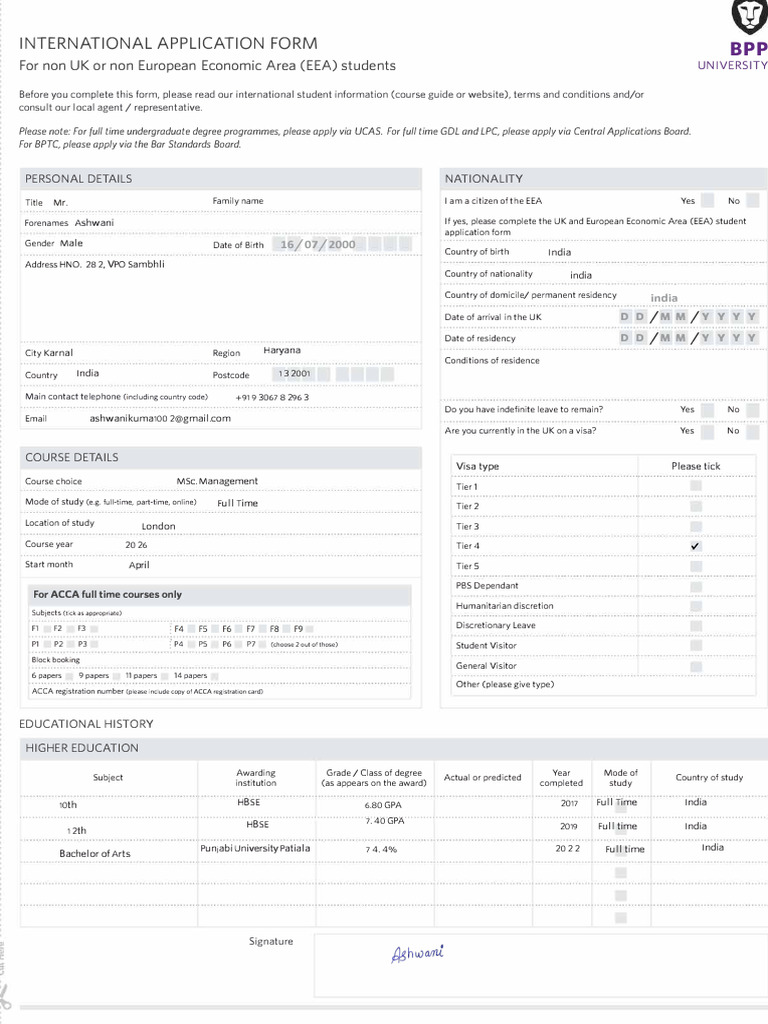Tick Yes for currently in UK on visa
Viewport: 768px width, 1024px height.
click(x=707, y=432)
